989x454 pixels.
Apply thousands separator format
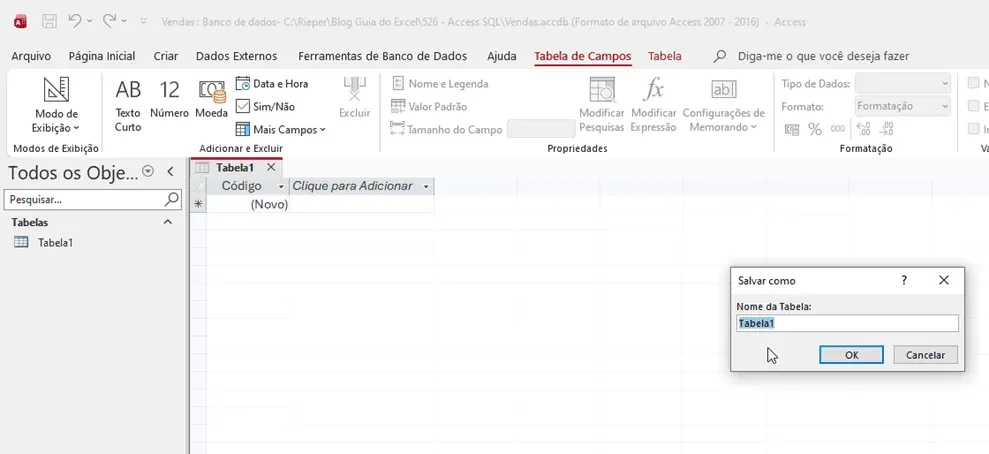(x=838, y=129)
